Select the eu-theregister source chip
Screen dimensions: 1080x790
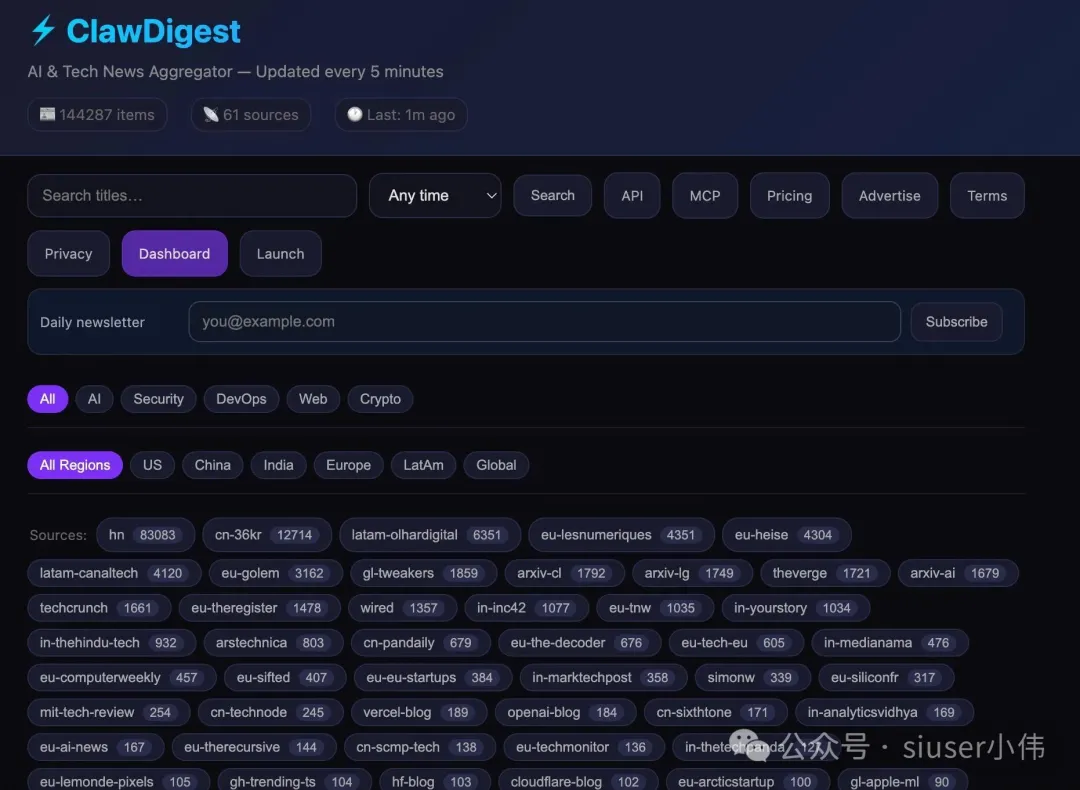(x=260, y=608)
